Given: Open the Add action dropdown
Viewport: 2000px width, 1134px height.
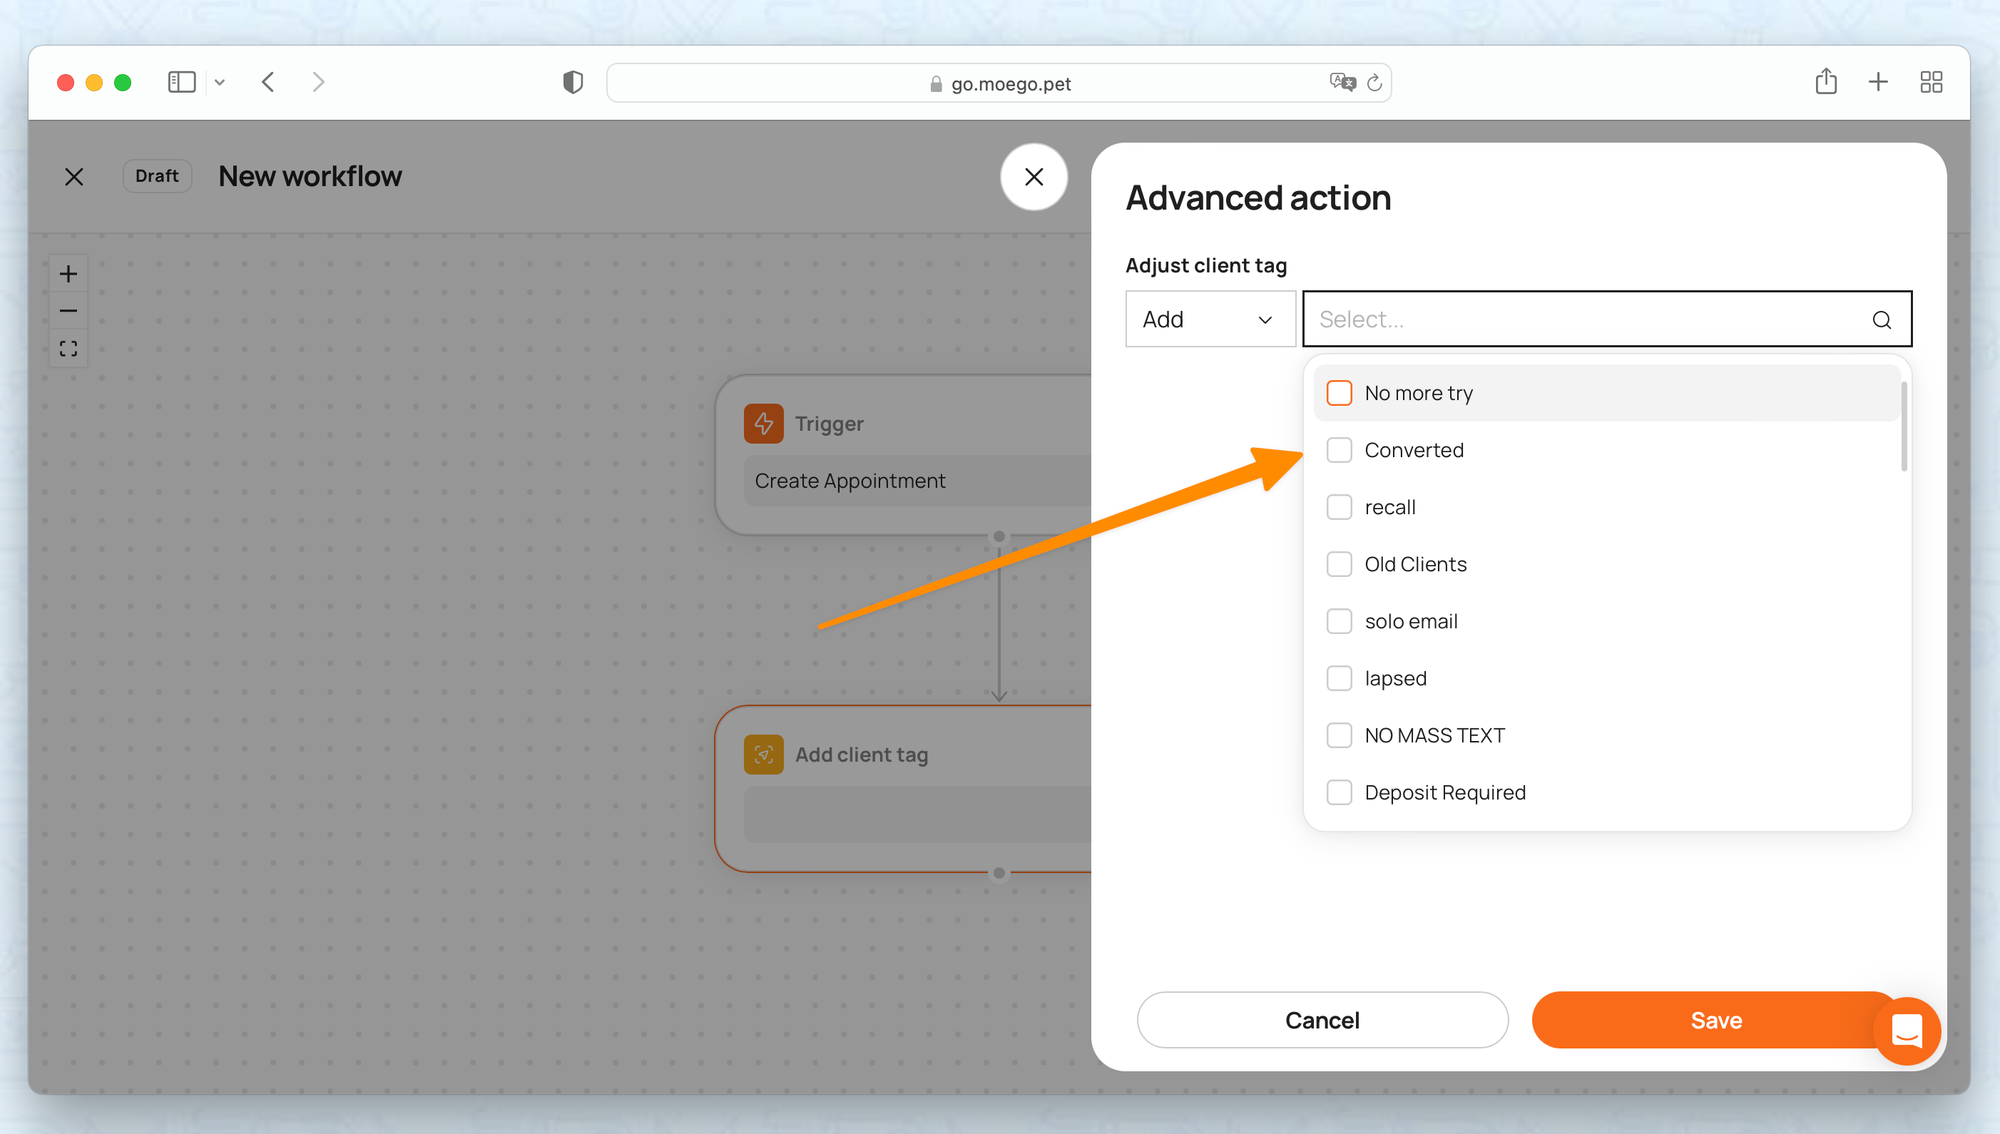Looking at the screenshot, I should 1209,320.
